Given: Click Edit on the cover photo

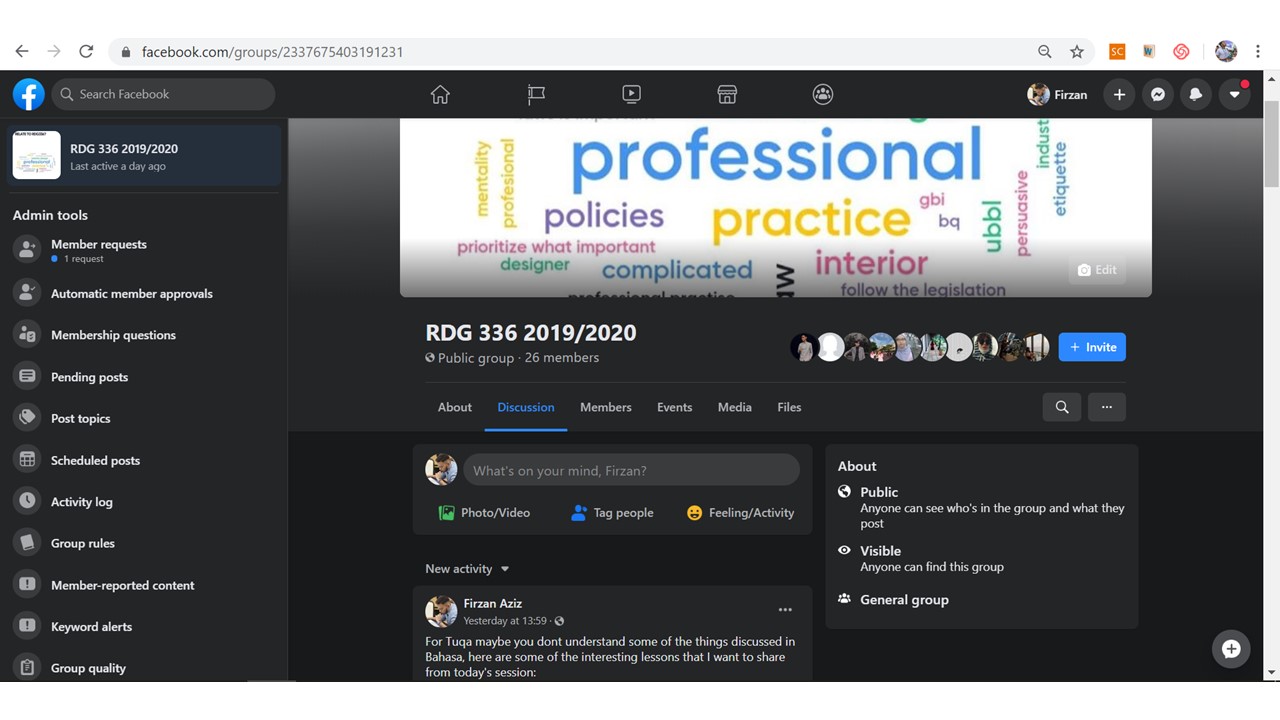Looking at the screenshot, I should 1097,270.
